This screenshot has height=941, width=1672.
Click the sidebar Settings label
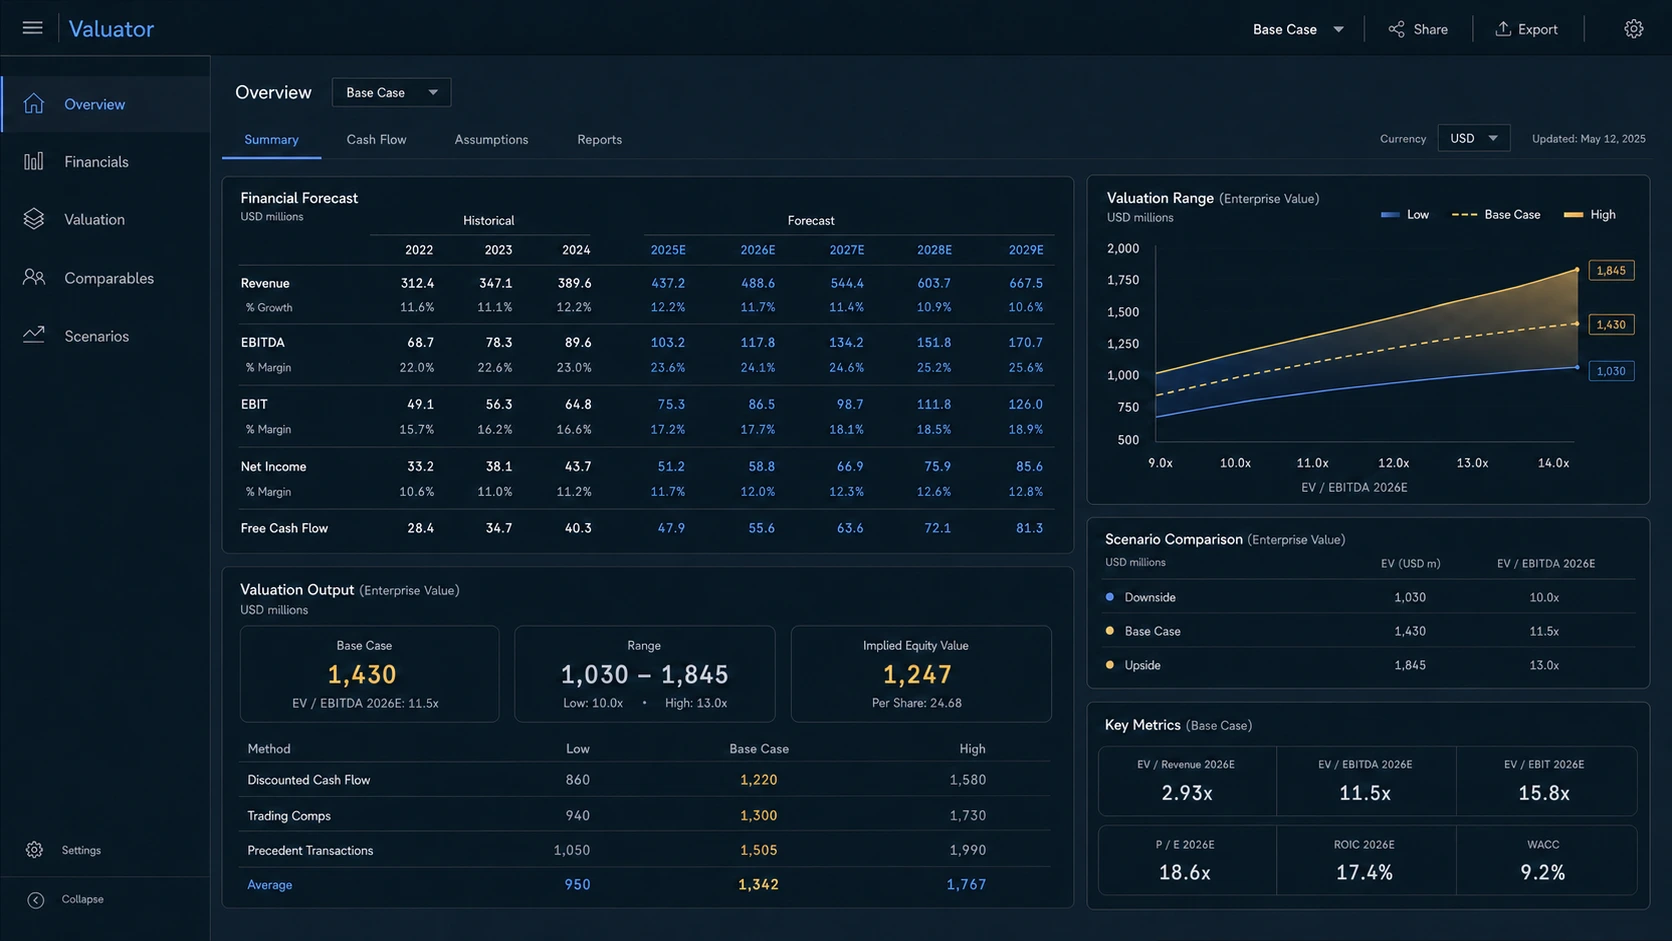(81, 850)
